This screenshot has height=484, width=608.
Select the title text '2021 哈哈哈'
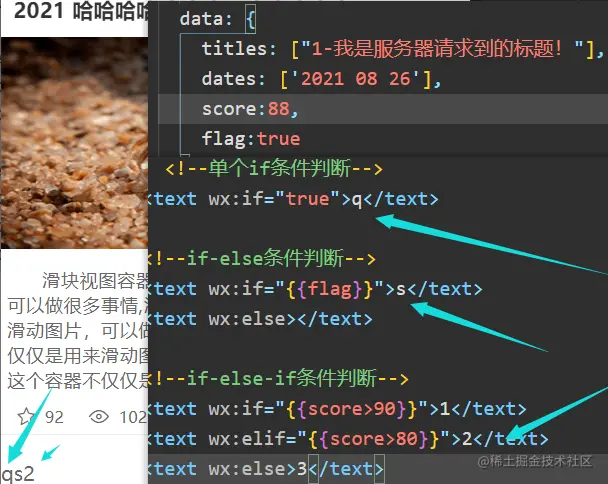pyautogui.click(x=81, y=11)
